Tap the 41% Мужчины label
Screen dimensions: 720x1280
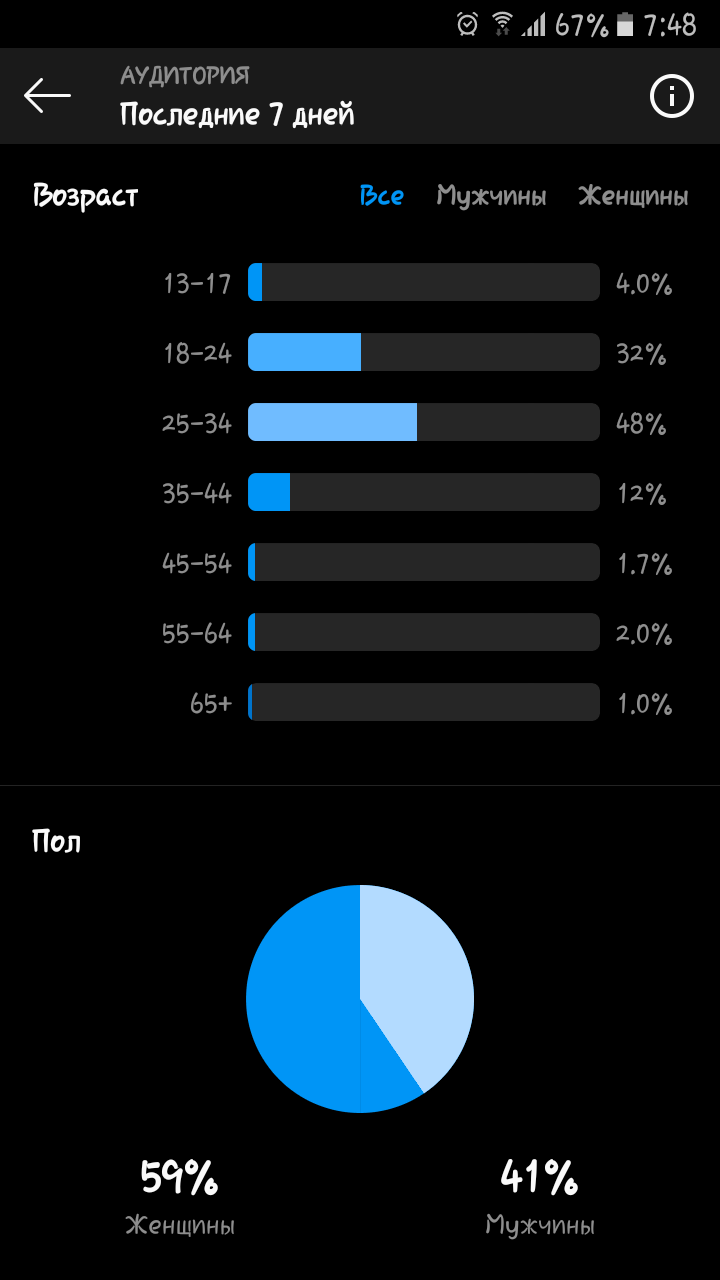[x=540, y=1197]
